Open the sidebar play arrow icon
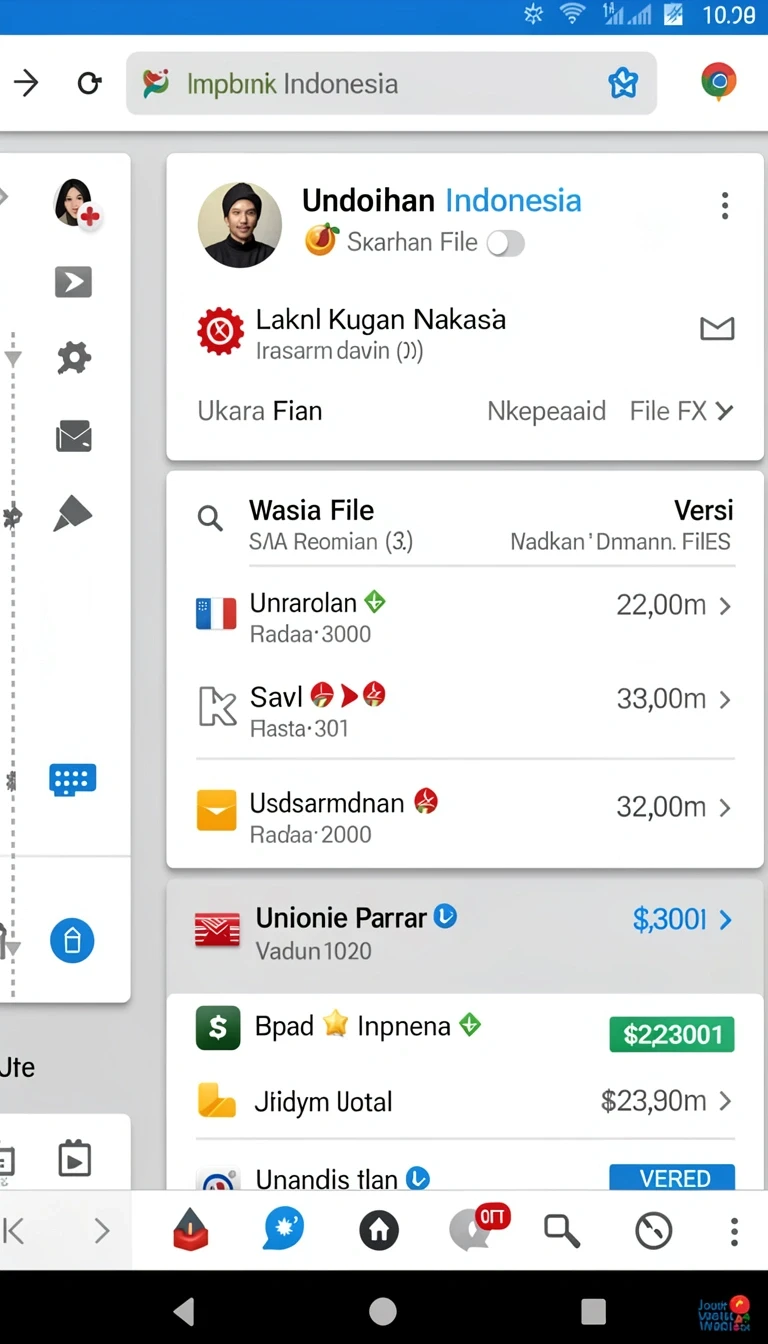Viewport: 768px width, 1344px height. coord(73,282)
